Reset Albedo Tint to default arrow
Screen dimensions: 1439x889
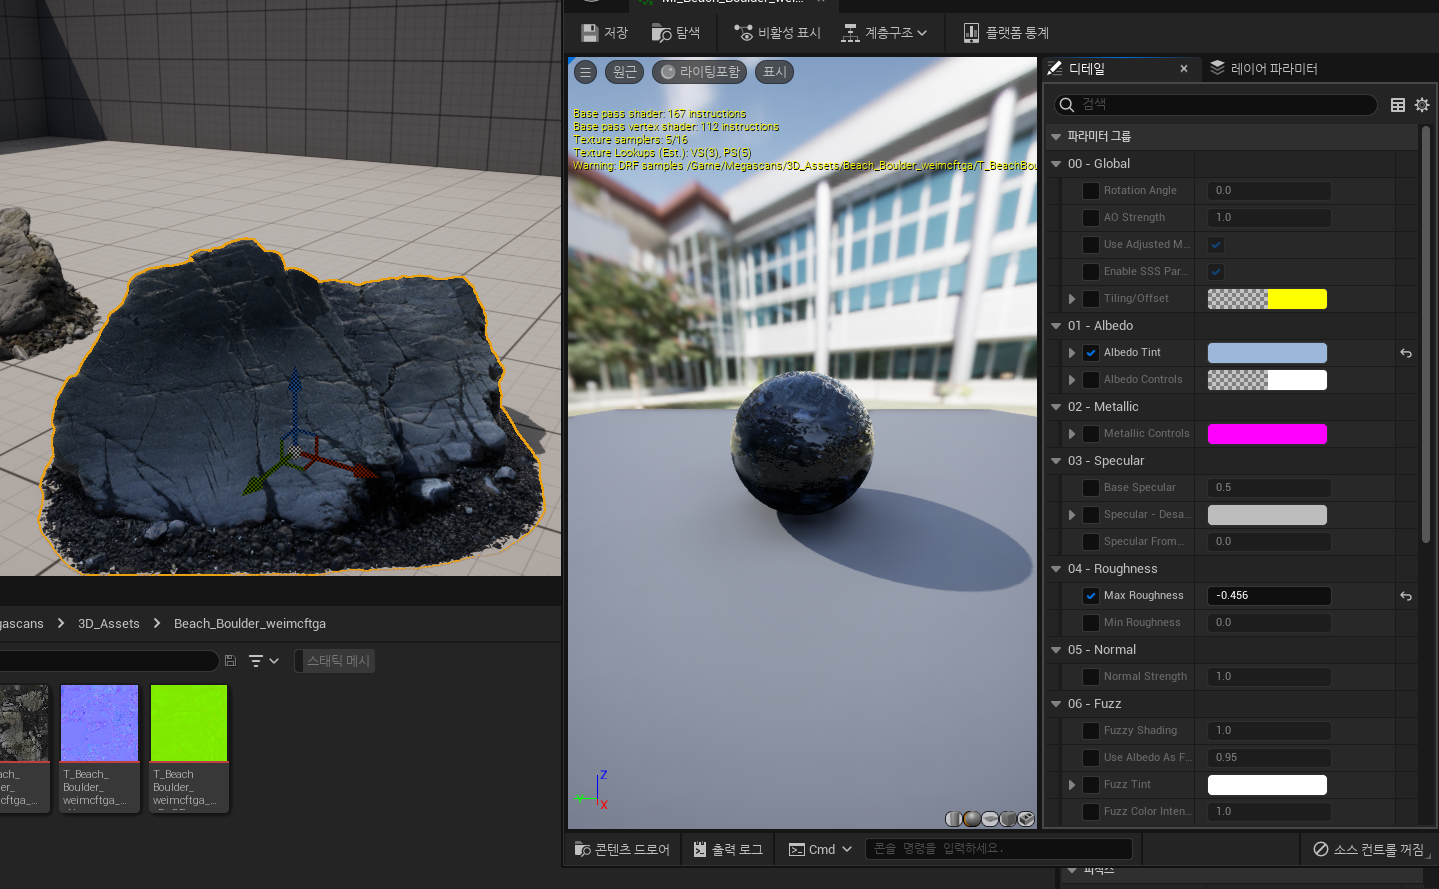point(1406,353)
